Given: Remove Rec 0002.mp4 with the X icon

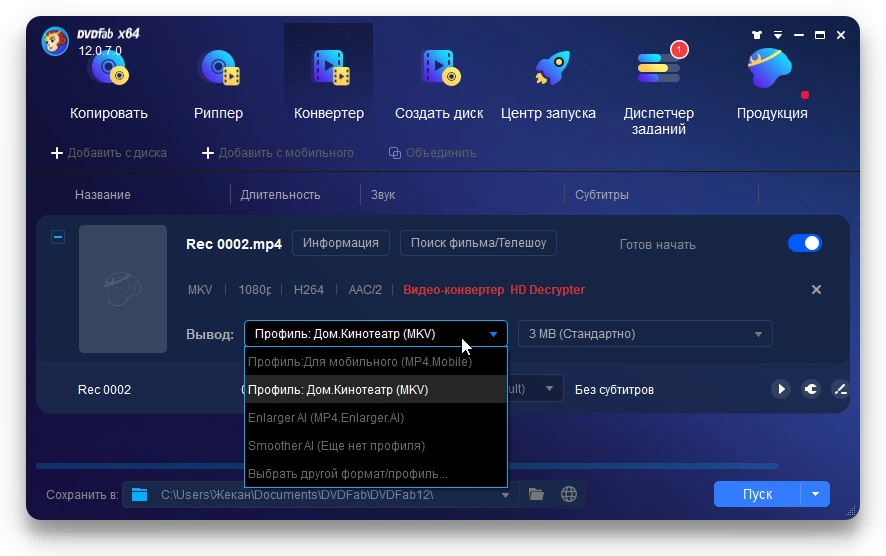Looking at the screenshot, I should [x=816, y=290].
